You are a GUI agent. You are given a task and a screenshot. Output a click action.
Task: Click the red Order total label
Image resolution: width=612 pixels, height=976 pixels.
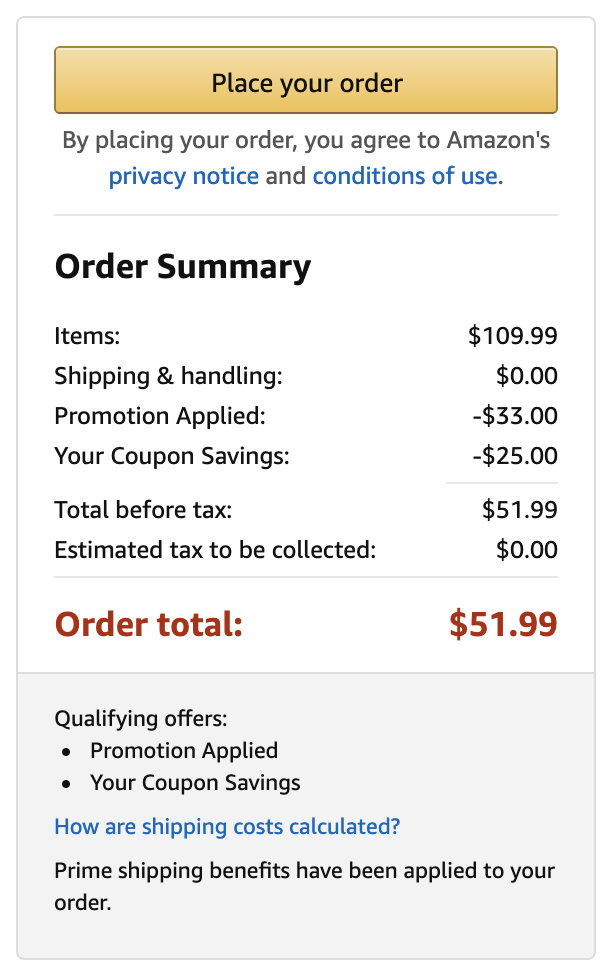click(x=149, y=624)
